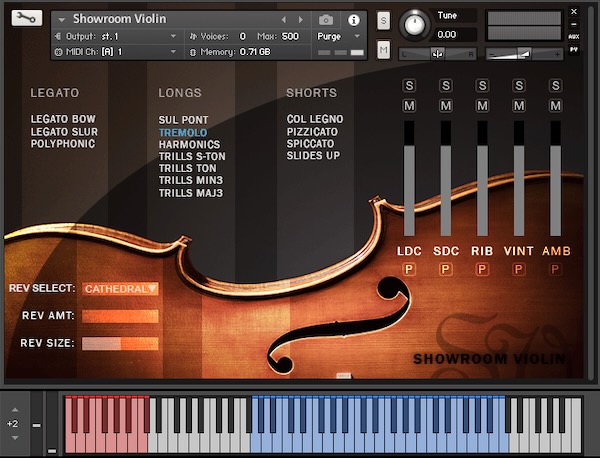Mute the RIB microphone channel

[482, 106]
